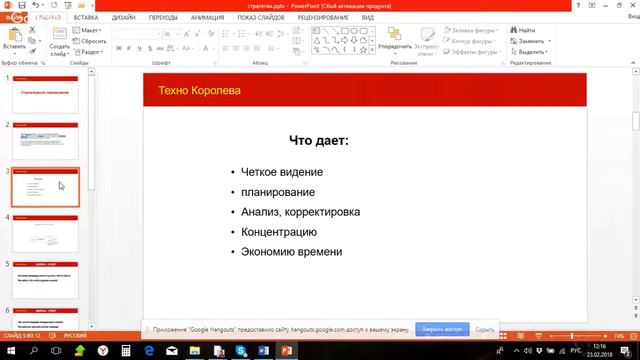Click the Copy icon in clipboard group
The width and height of the screenshot is (640, 360).
click(x=32, y=41)
